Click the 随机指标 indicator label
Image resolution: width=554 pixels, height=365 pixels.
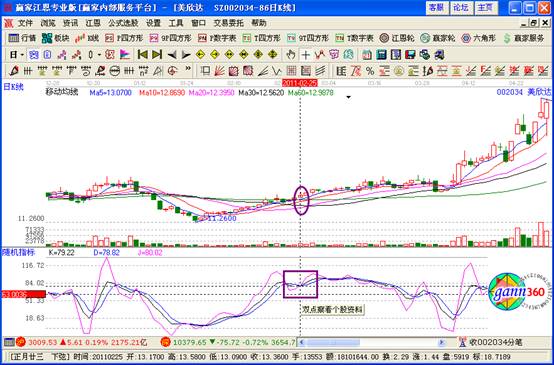point(18,252)
